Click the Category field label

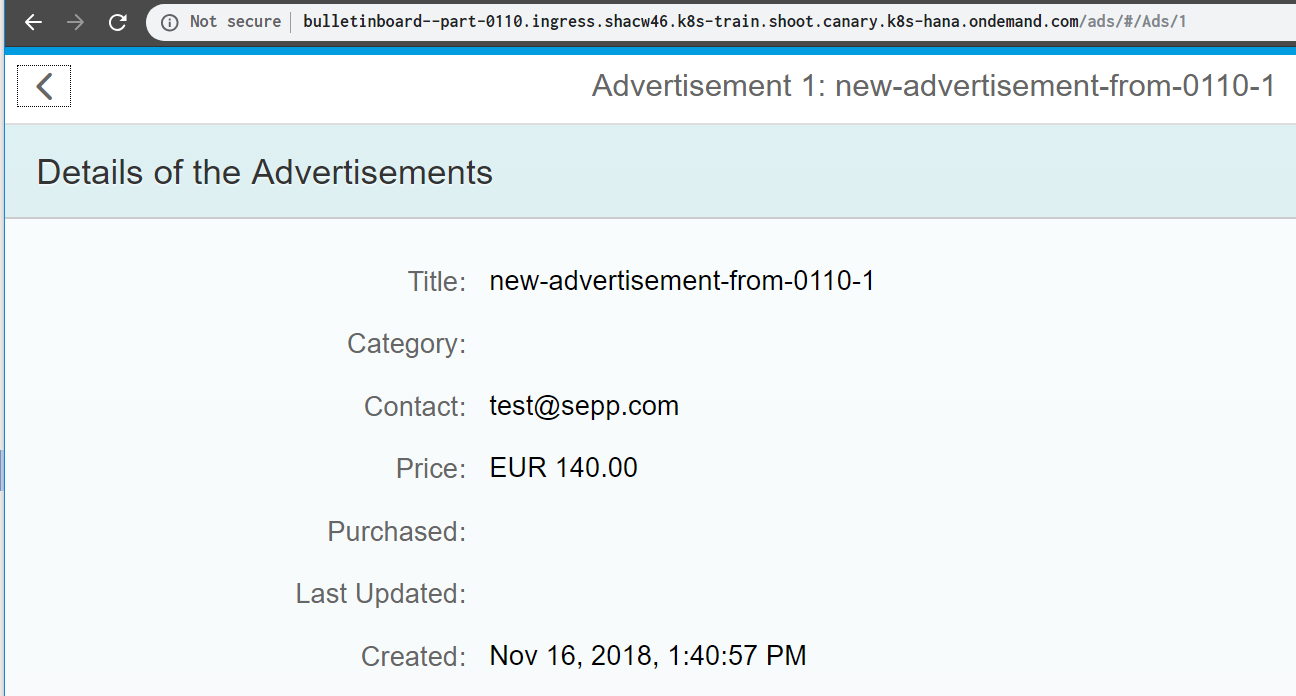click(407, 344)
